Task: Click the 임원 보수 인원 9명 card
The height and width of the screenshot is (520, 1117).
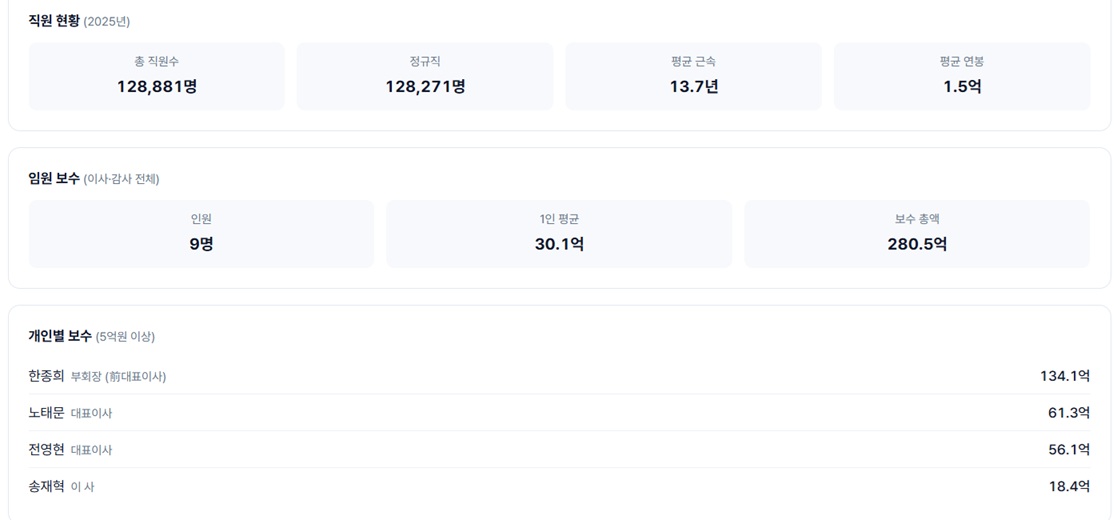Action: (202, 234)
